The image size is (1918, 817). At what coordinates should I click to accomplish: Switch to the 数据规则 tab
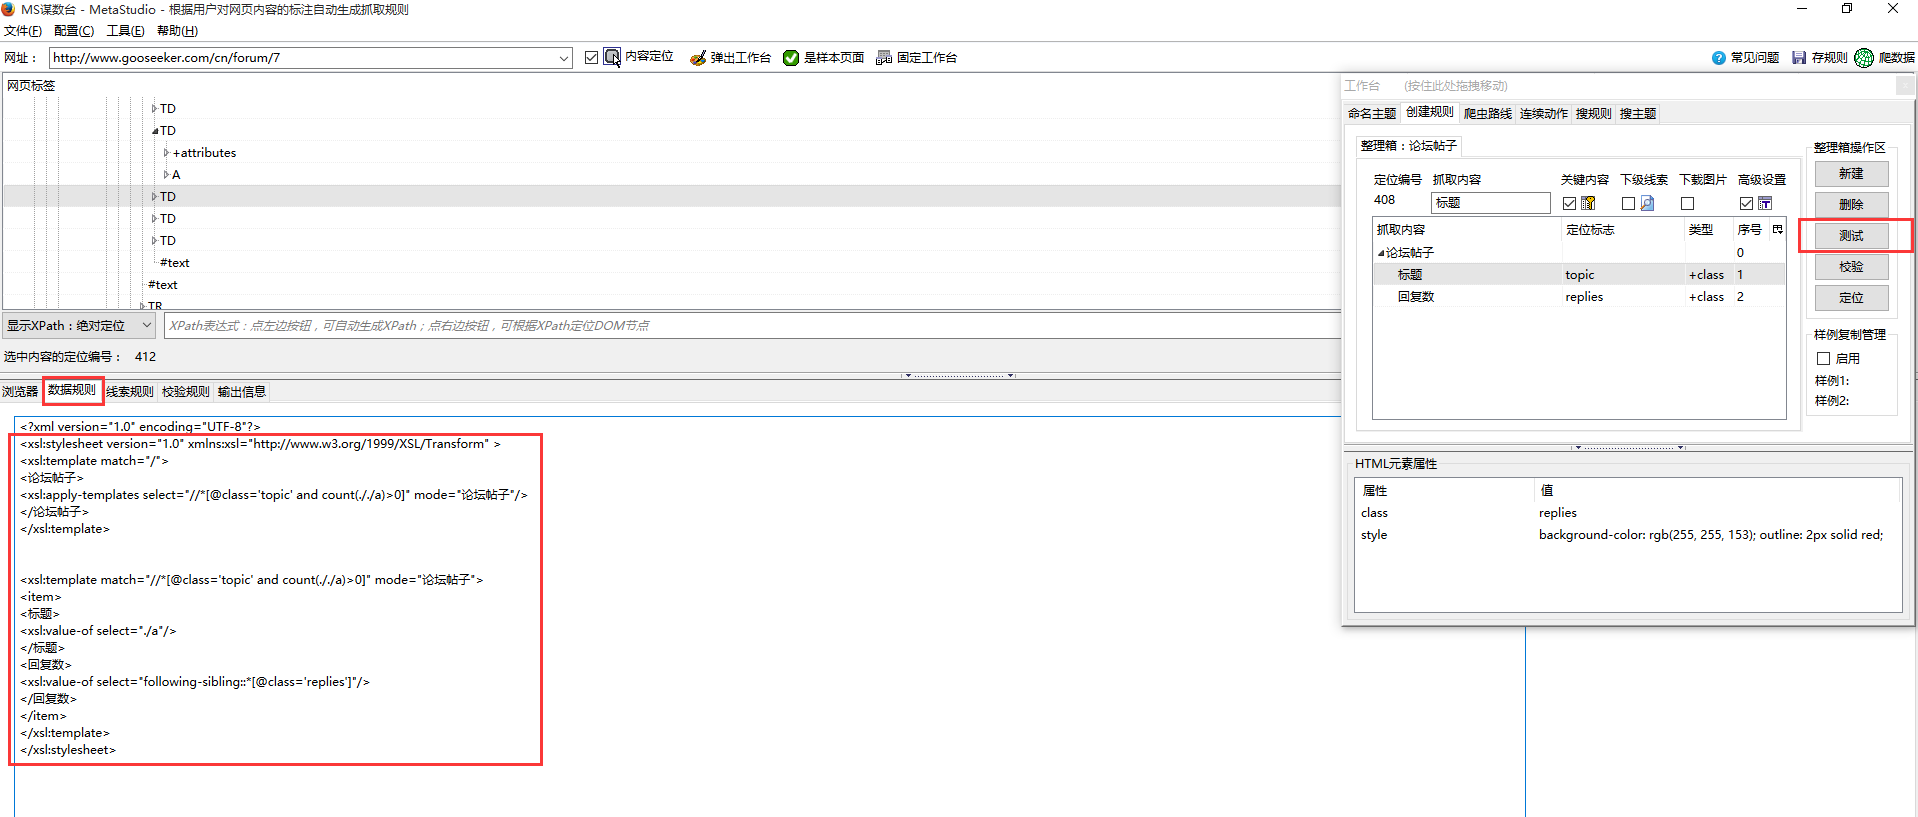point(72,390)
